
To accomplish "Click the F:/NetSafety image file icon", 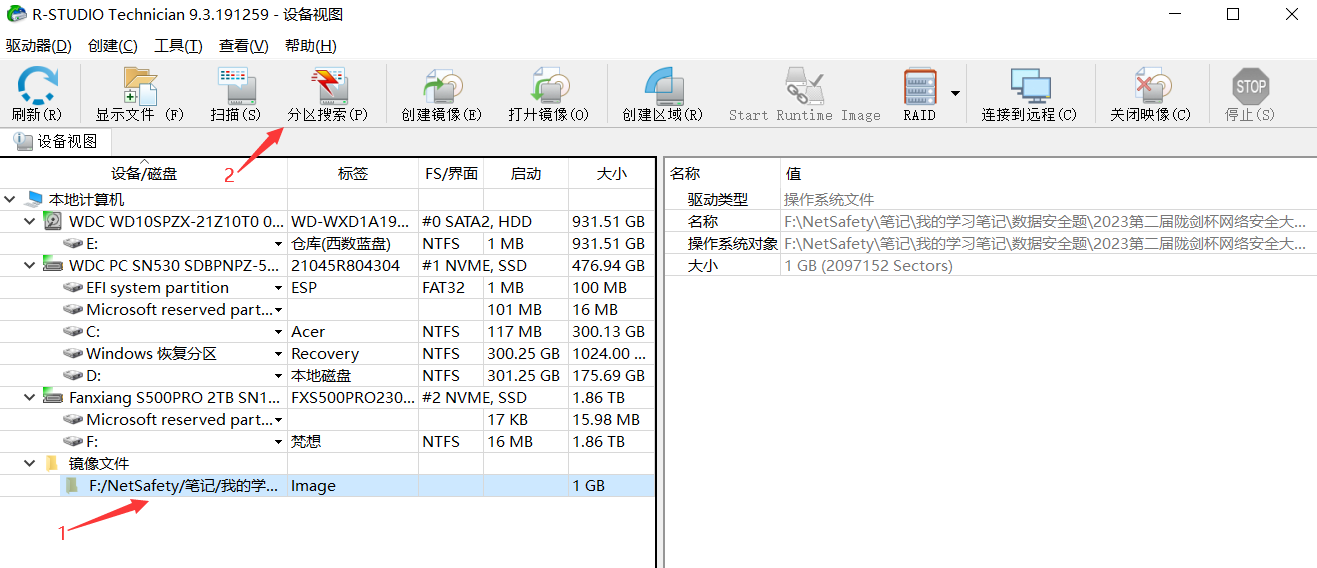I will click(72, 486).
